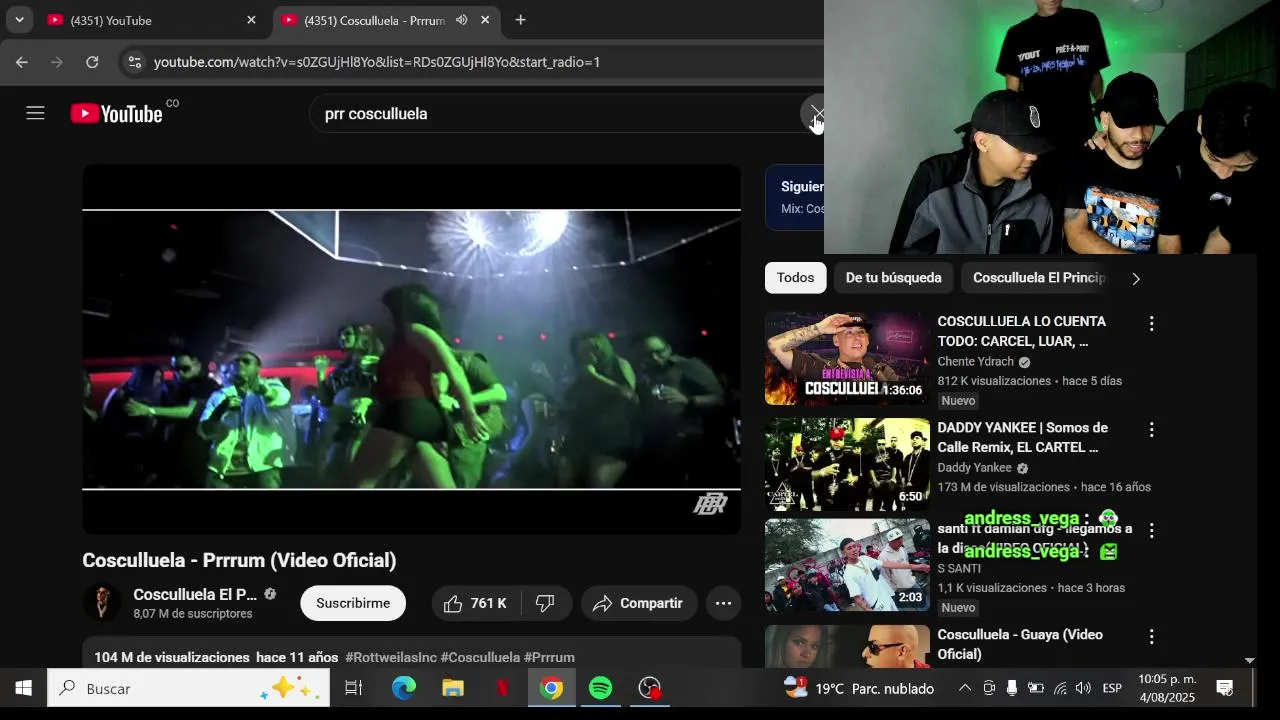Viewport: 1280px width, 720px height.
Task: Open Chrome from the taskbar
Action: [x=552, y=688]
